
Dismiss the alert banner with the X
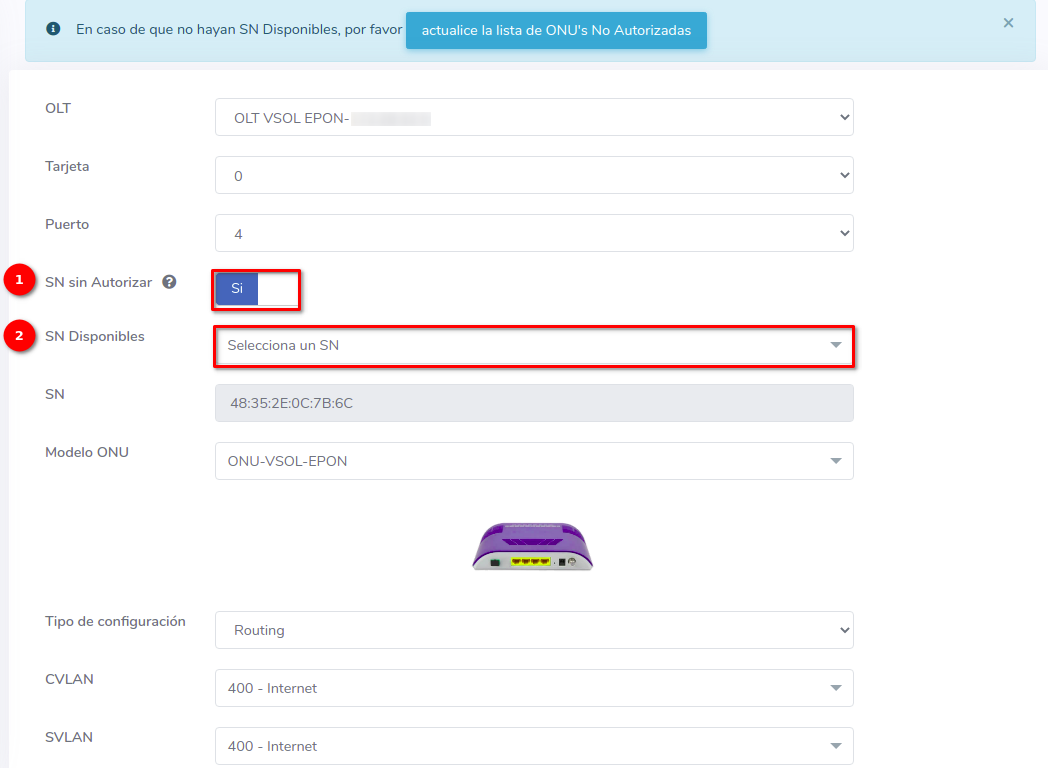[1008, 23]
